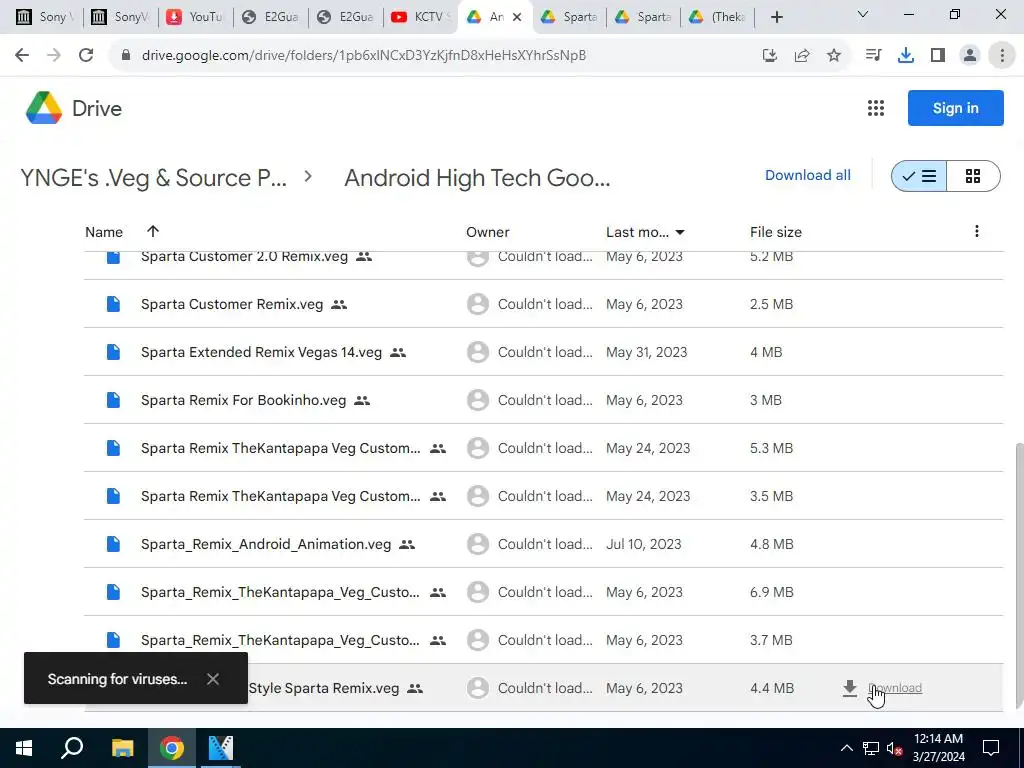1024x768 pixels.
Task: Open the tab search dropdown
Action: [863, 14]
